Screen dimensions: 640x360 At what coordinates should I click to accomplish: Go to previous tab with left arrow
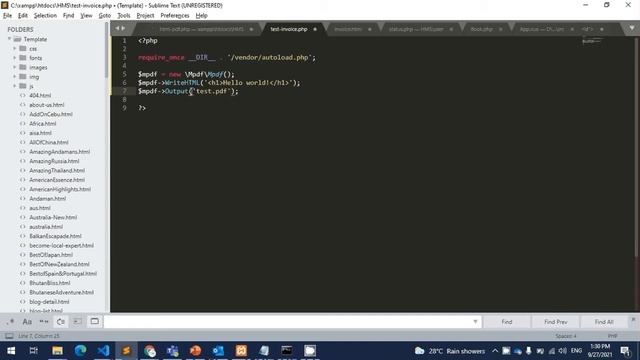(117, 28)
